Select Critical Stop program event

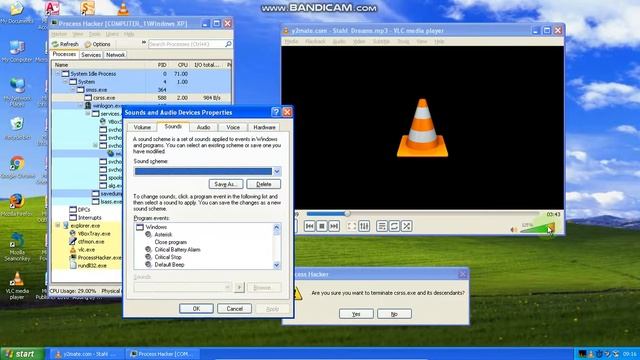[x=168, y=257]
